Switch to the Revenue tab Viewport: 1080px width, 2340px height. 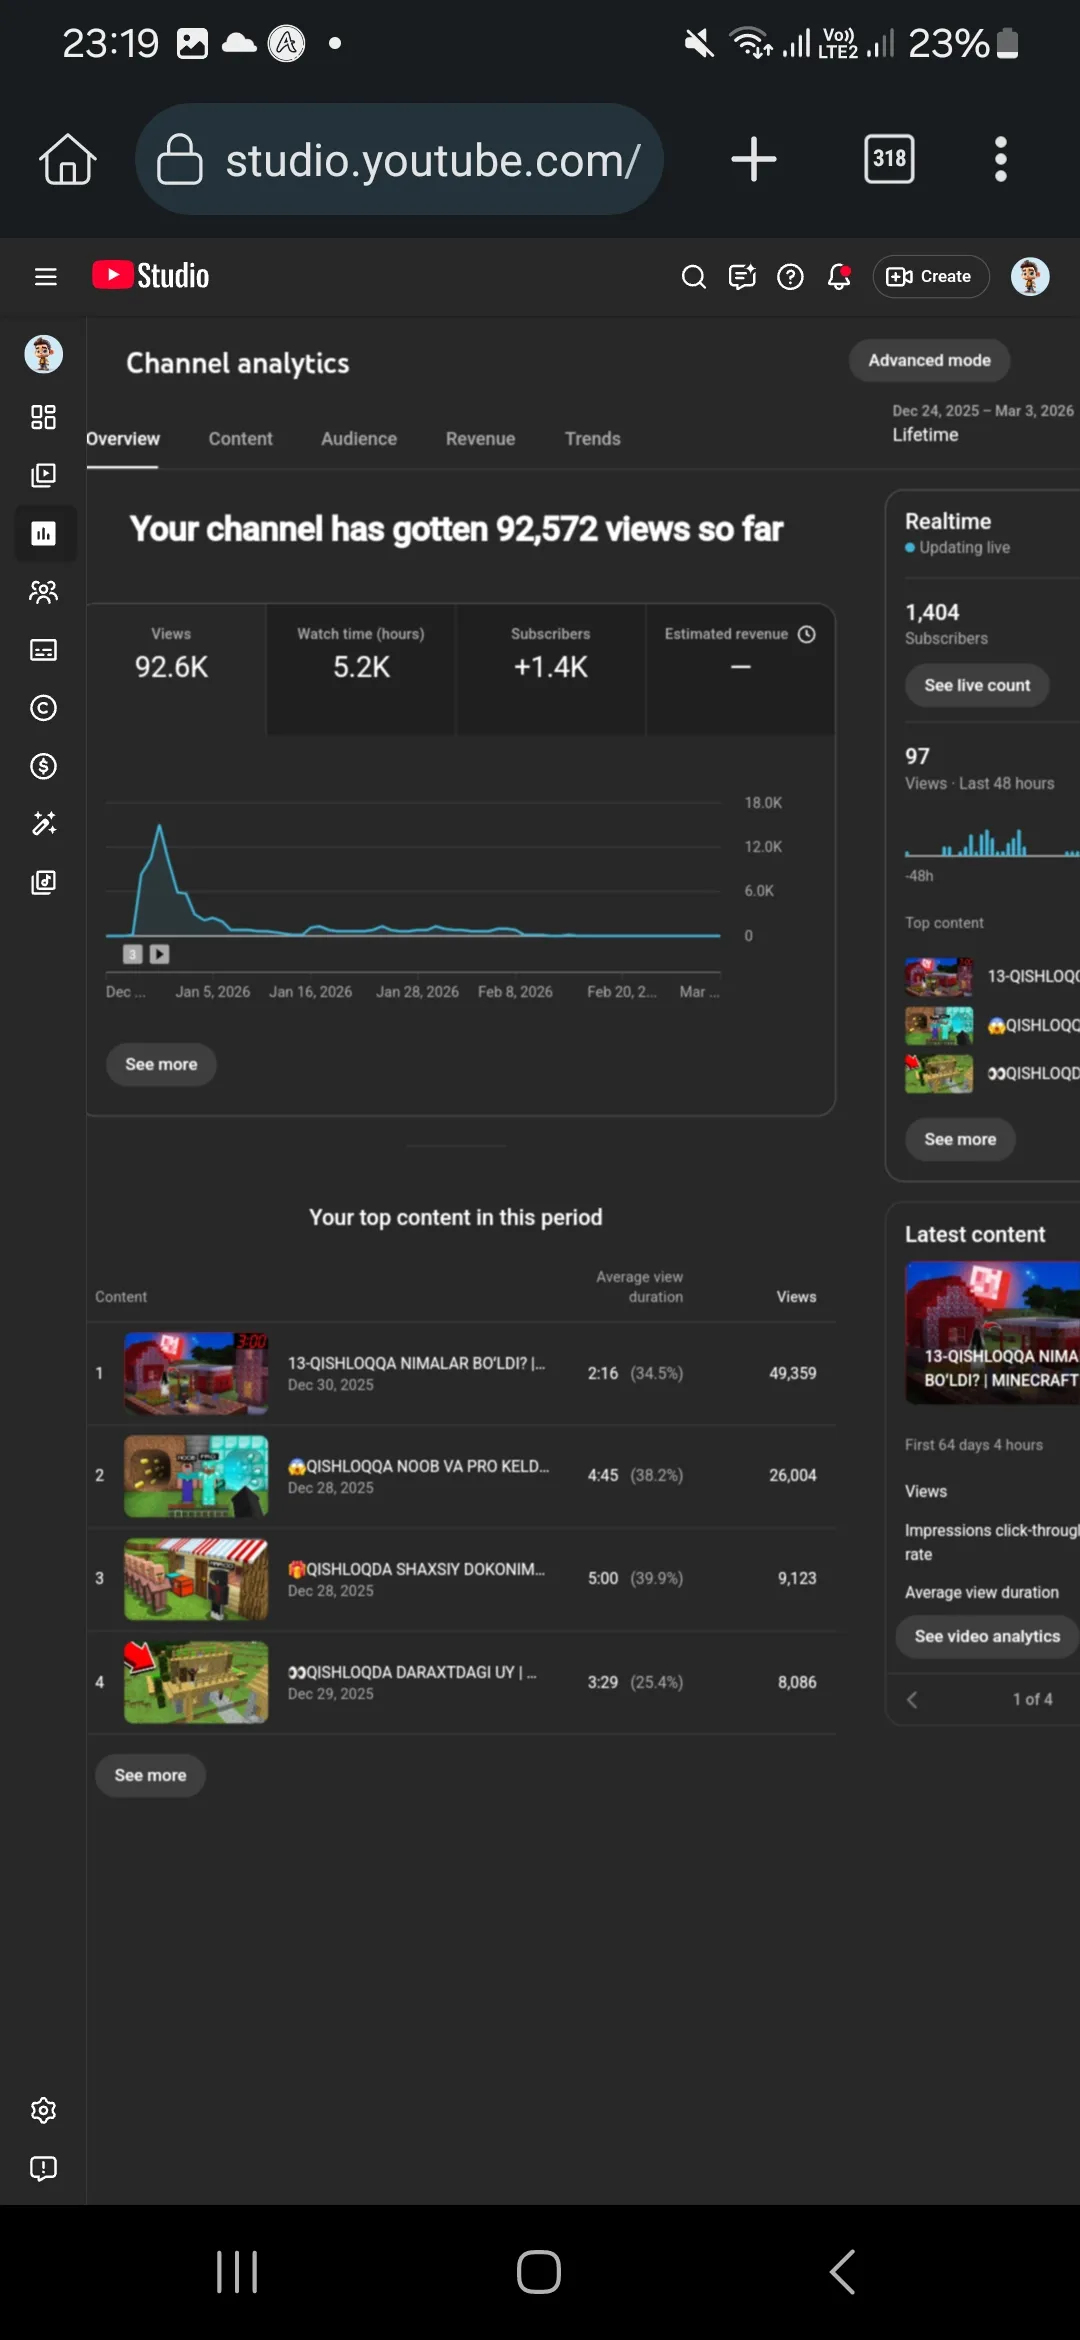[480, 439]
